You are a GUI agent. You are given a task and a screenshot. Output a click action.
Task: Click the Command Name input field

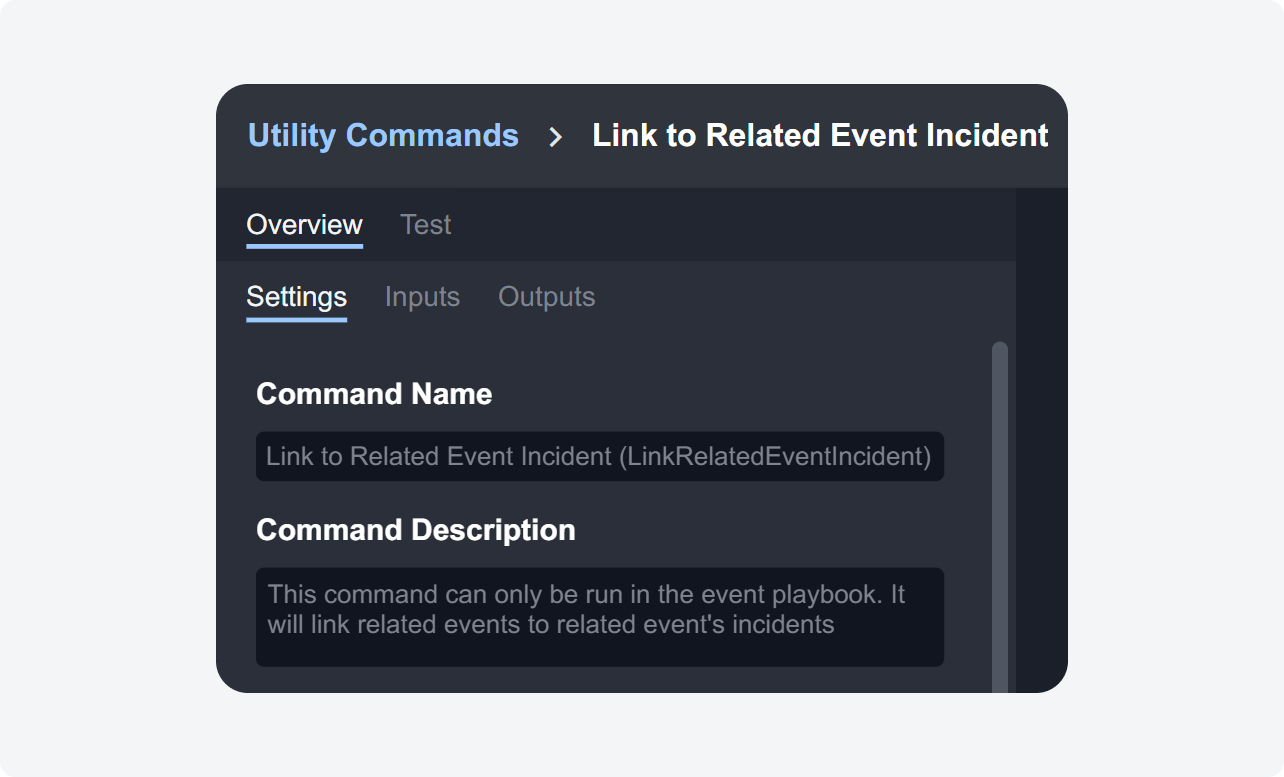[599, 457]
